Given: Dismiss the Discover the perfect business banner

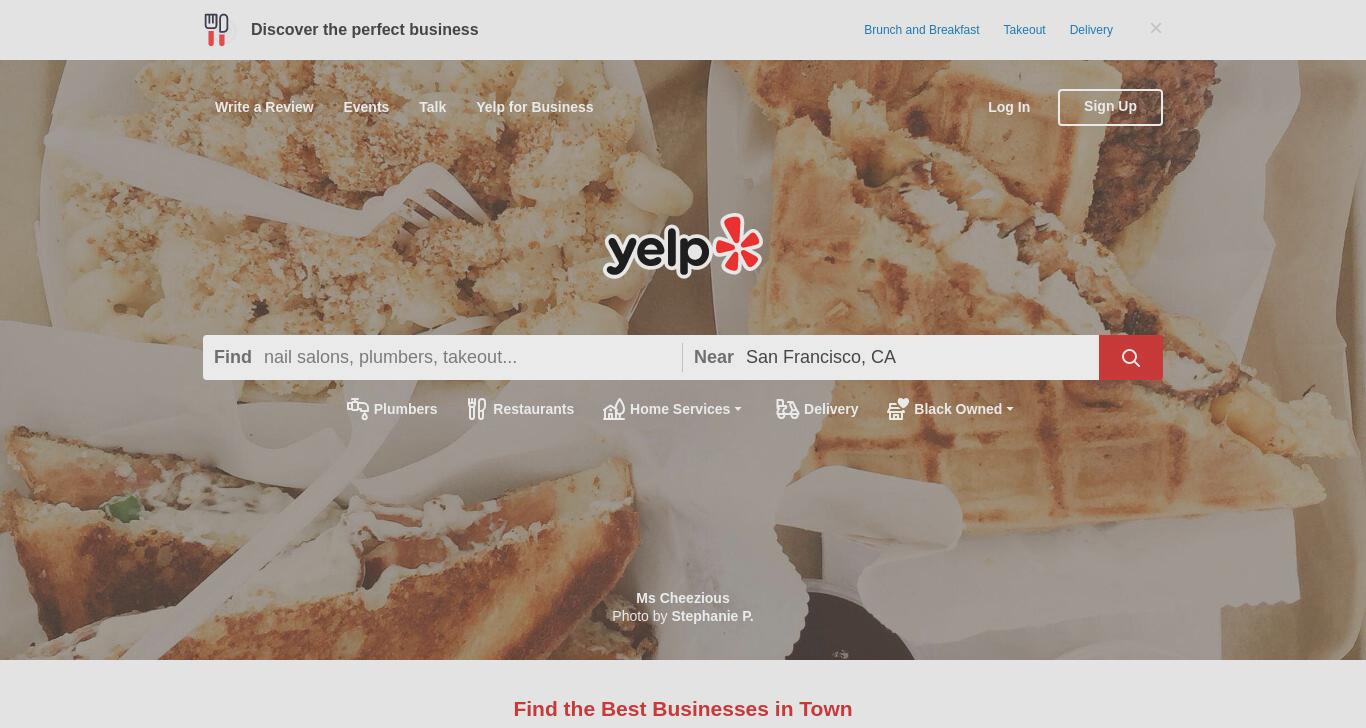Looking at the screenshot, I should (1156, 28).
